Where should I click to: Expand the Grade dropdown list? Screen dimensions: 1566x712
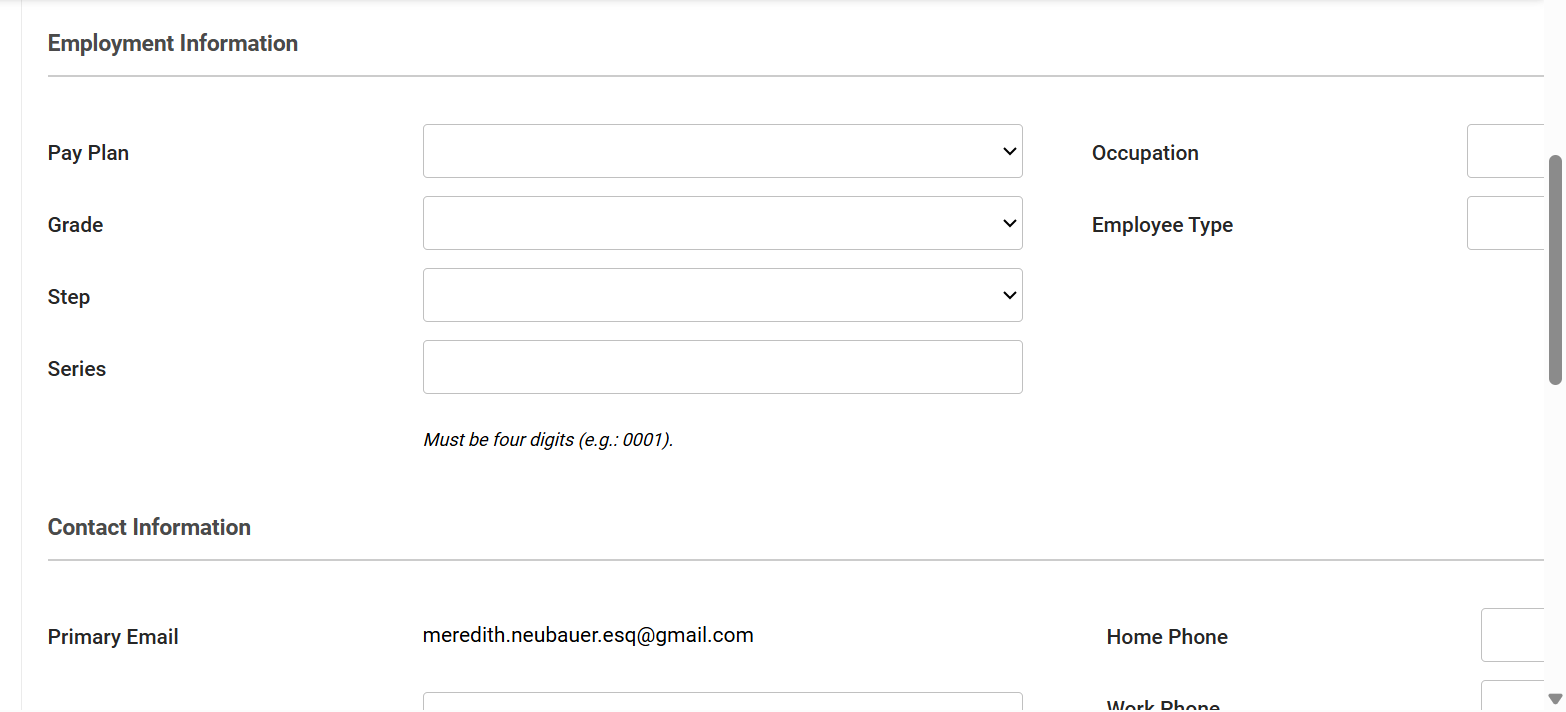pos(722,223)
